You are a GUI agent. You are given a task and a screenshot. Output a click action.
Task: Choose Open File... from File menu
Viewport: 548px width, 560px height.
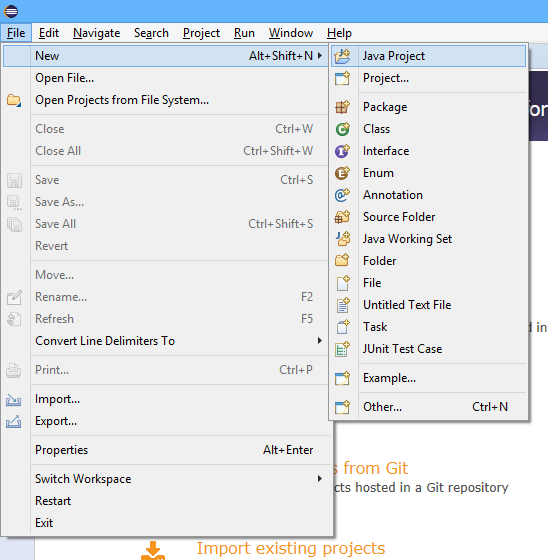(x=165, y=78)
